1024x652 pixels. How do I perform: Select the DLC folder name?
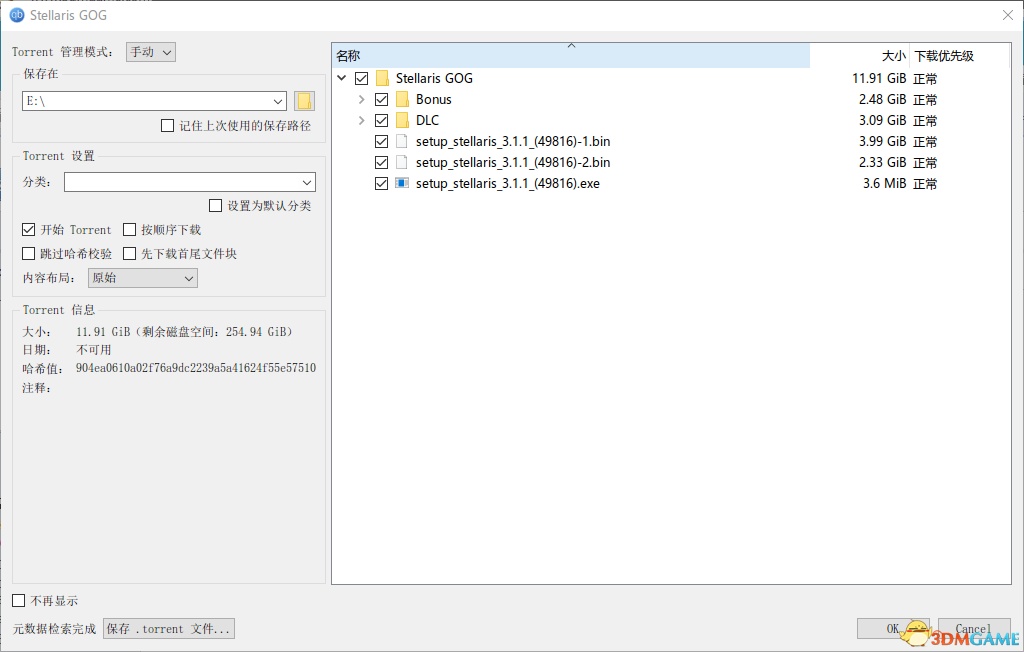tap(427, 120)
